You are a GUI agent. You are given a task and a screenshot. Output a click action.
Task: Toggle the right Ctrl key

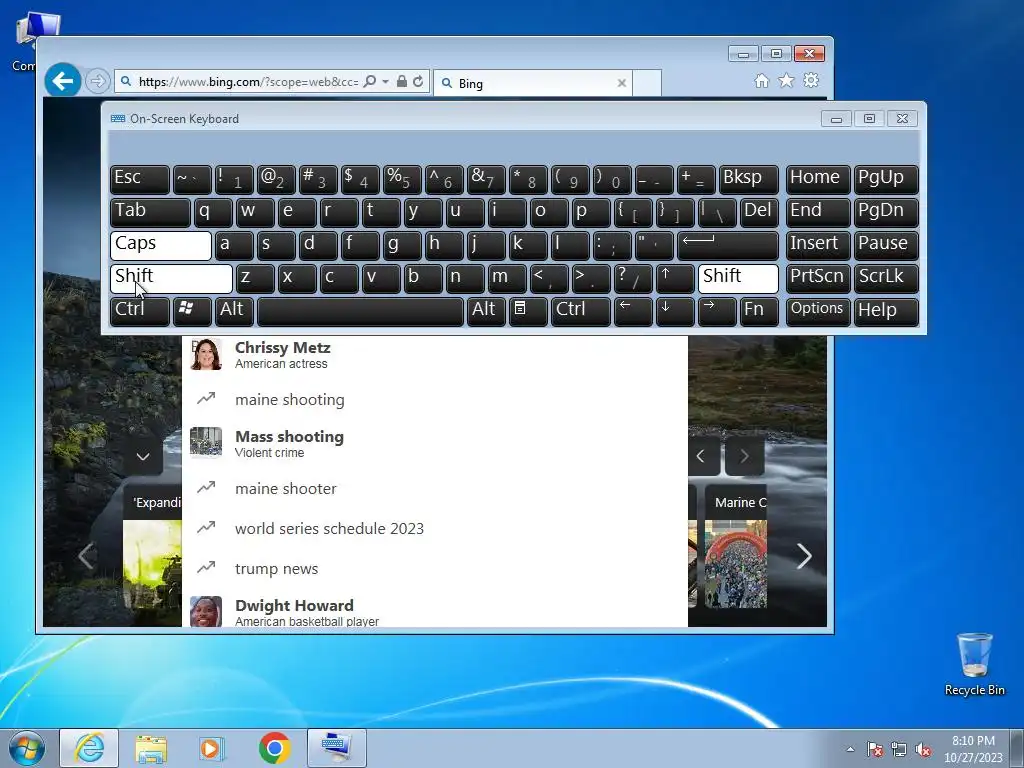(x=581, y=312)
